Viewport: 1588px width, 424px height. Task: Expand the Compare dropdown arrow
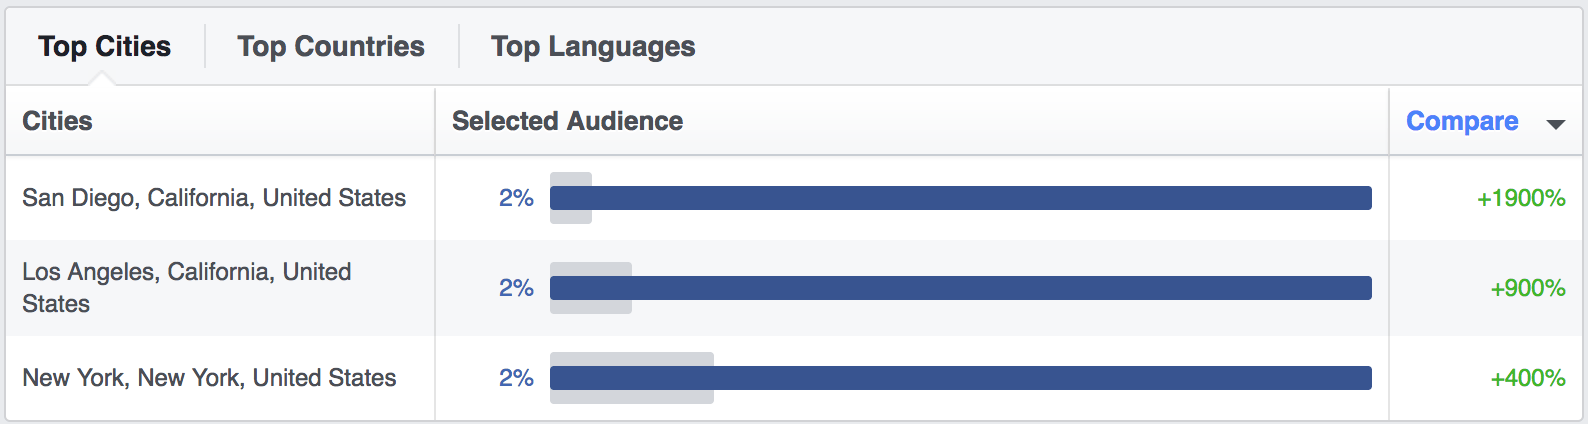click(x=1555, y=124)
